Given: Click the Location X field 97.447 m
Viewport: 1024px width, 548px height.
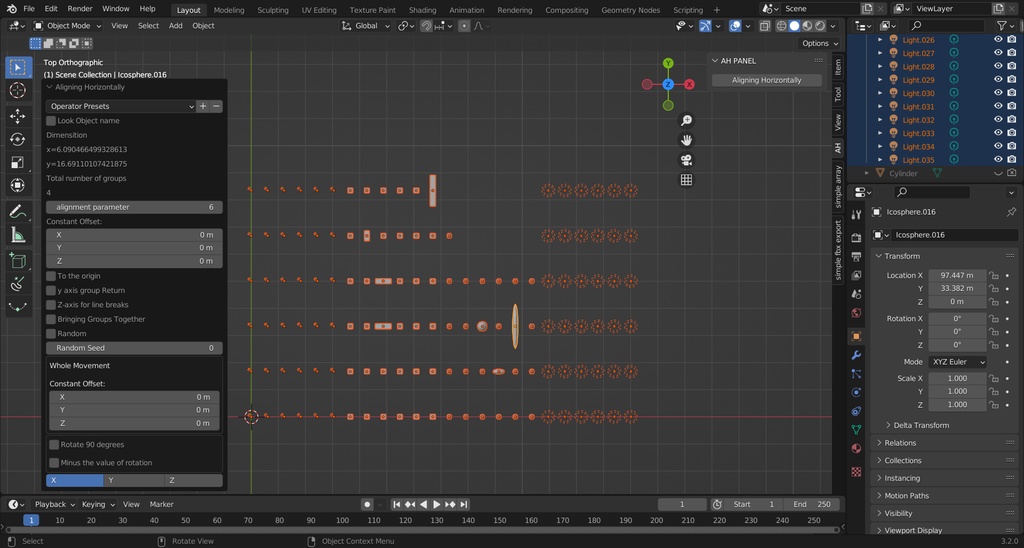Looking at the screenshot, I should pos(957,276).
